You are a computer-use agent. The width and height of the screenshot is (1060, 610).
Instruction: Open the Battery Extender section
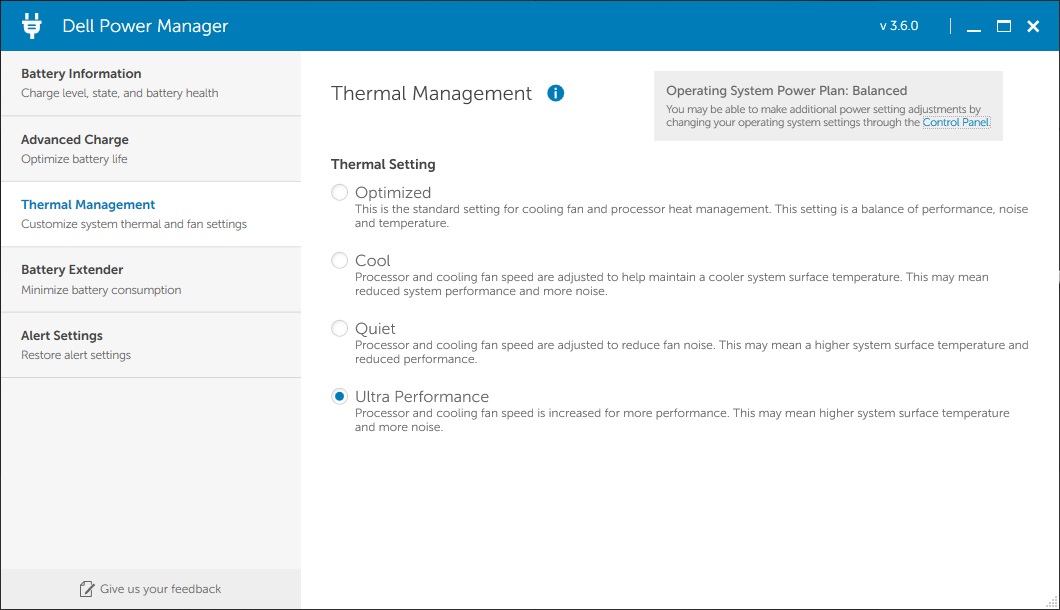click(151, 279)
